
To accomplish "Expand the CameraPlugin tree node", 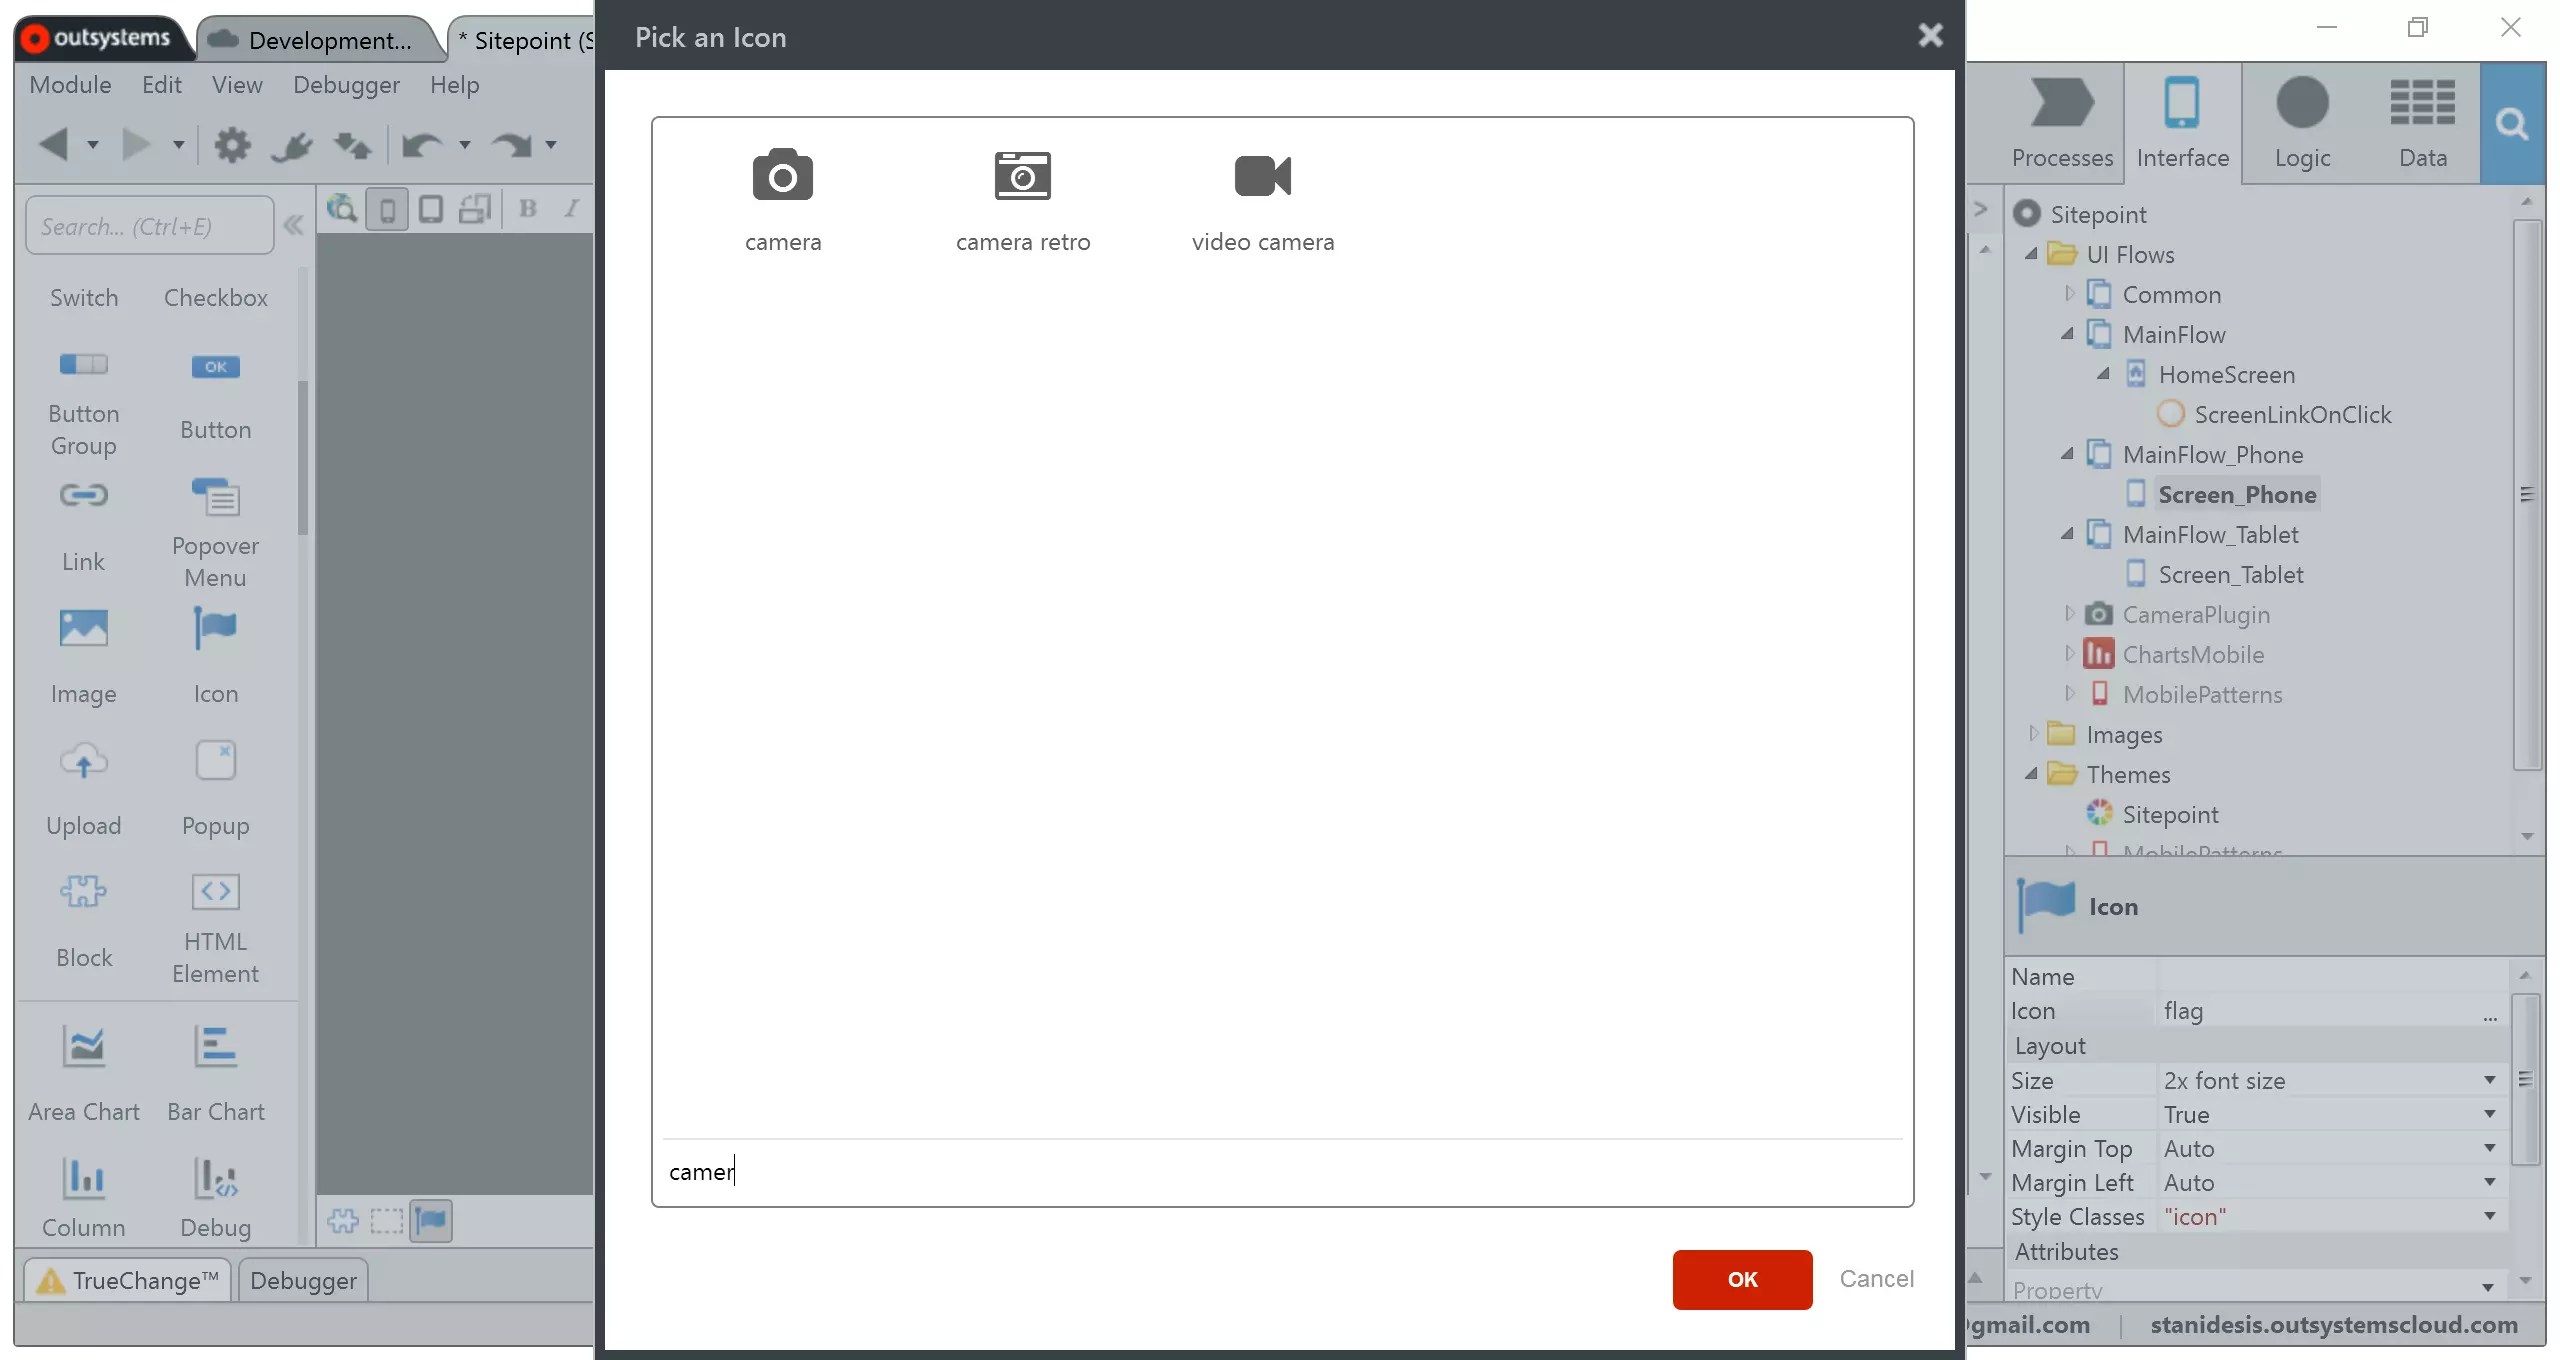I will [x=2069, y=614].
